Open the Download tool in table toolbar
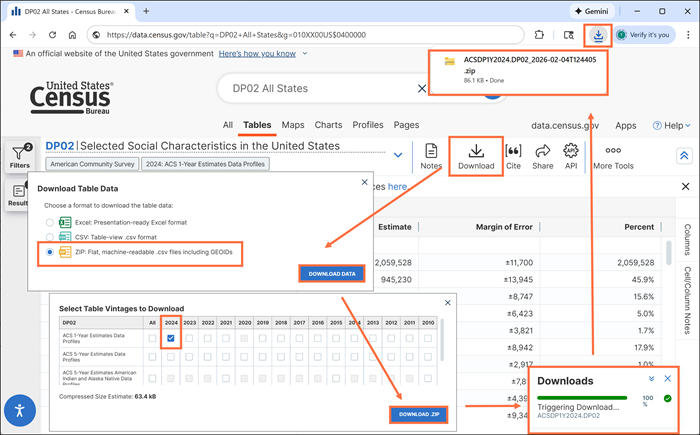 [x=476, y=156]
